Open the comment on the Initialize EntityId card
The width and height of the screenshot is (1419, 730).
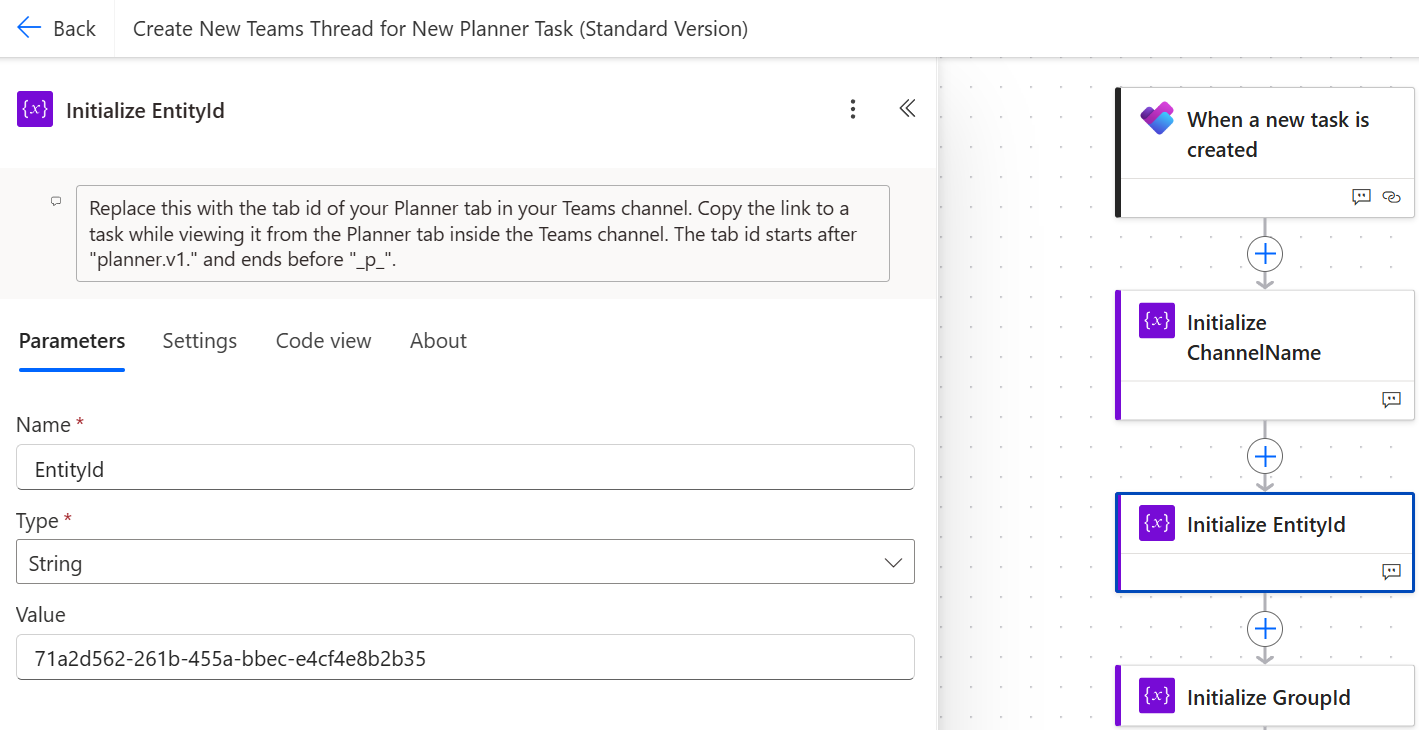(1391, 572)
